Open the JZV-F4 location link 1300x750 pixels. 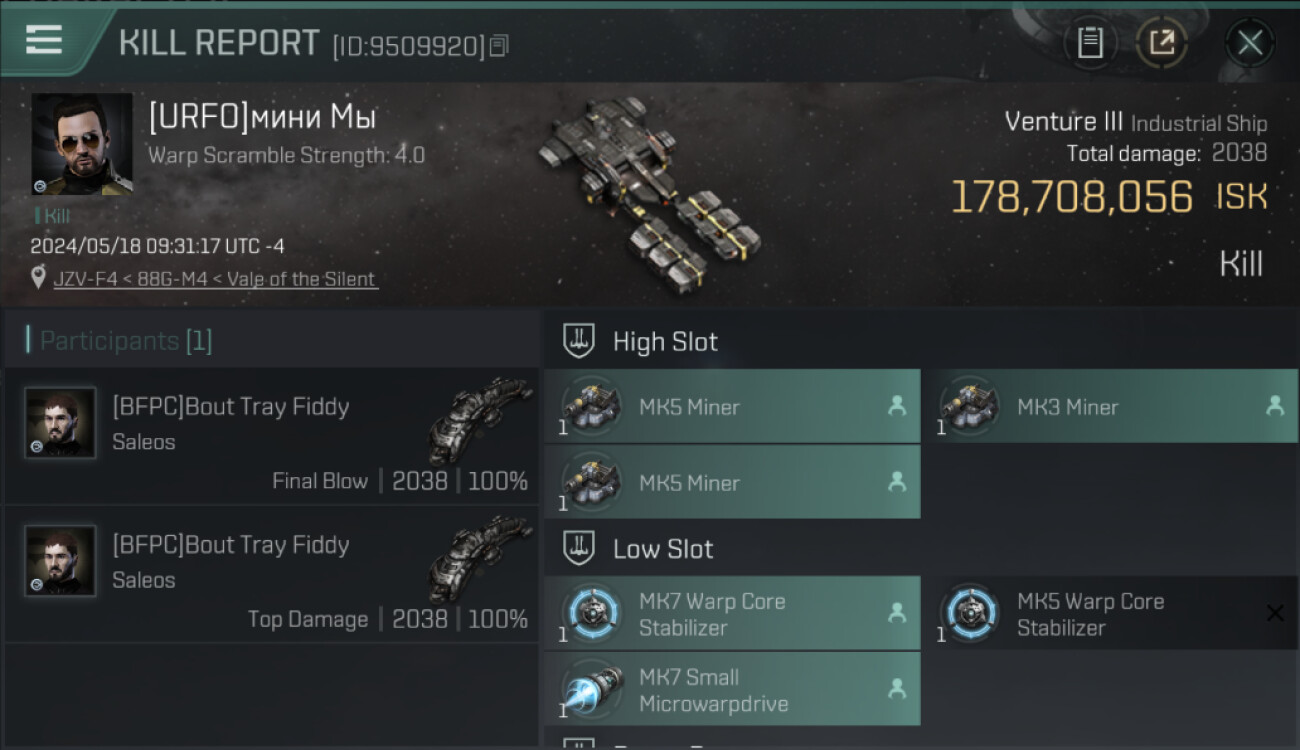click(215, 279)
